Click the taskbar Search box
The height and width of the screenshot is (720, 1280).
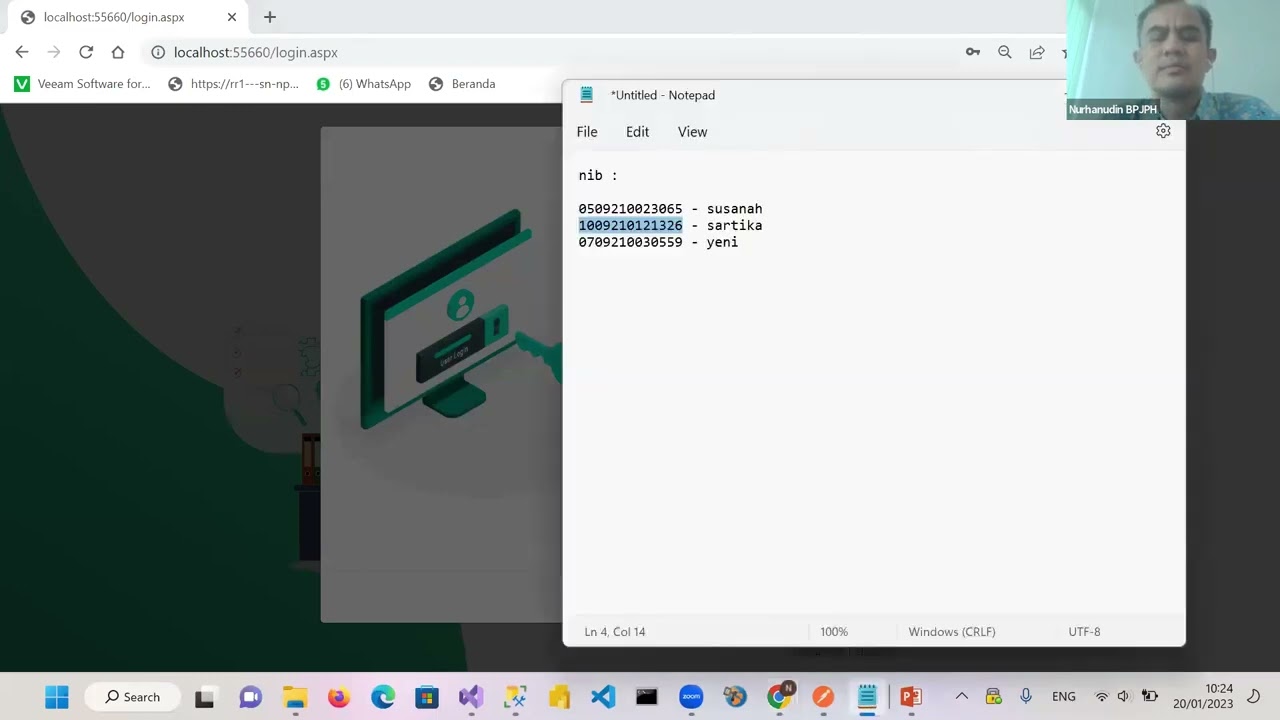click(x=132, y=697)
